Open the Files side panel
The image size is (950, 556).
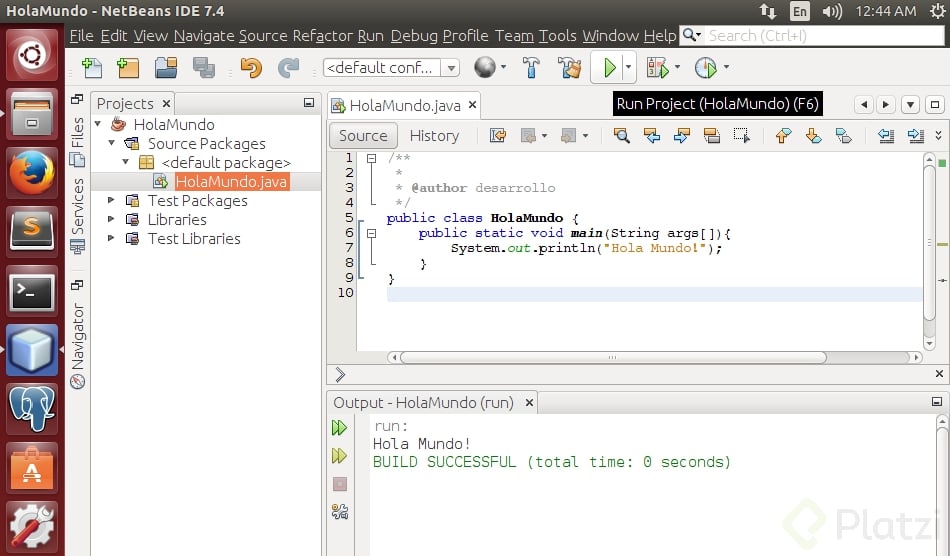pos(78,141)
